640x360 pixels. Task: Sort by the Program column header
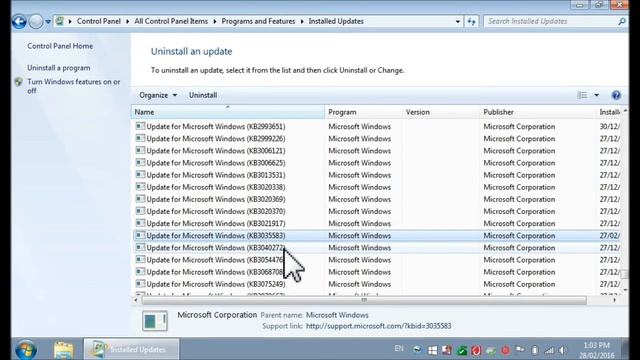364,112
